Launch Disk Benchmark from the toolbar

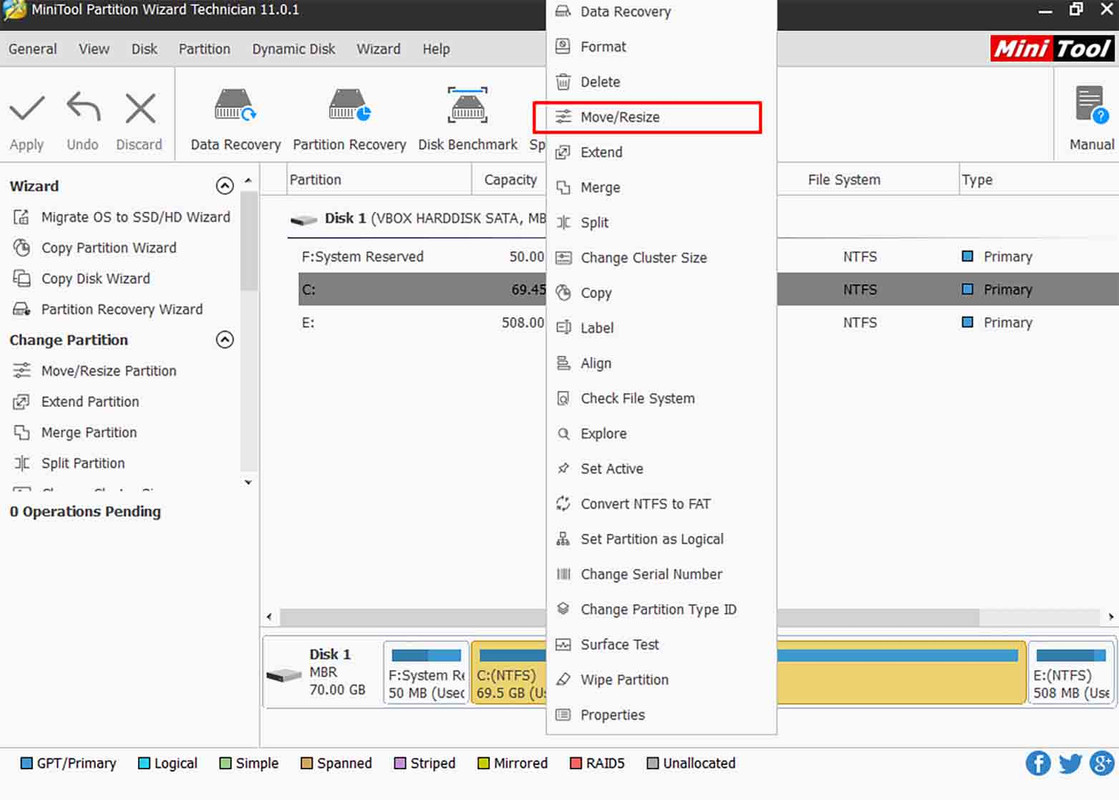click(467, 120)
